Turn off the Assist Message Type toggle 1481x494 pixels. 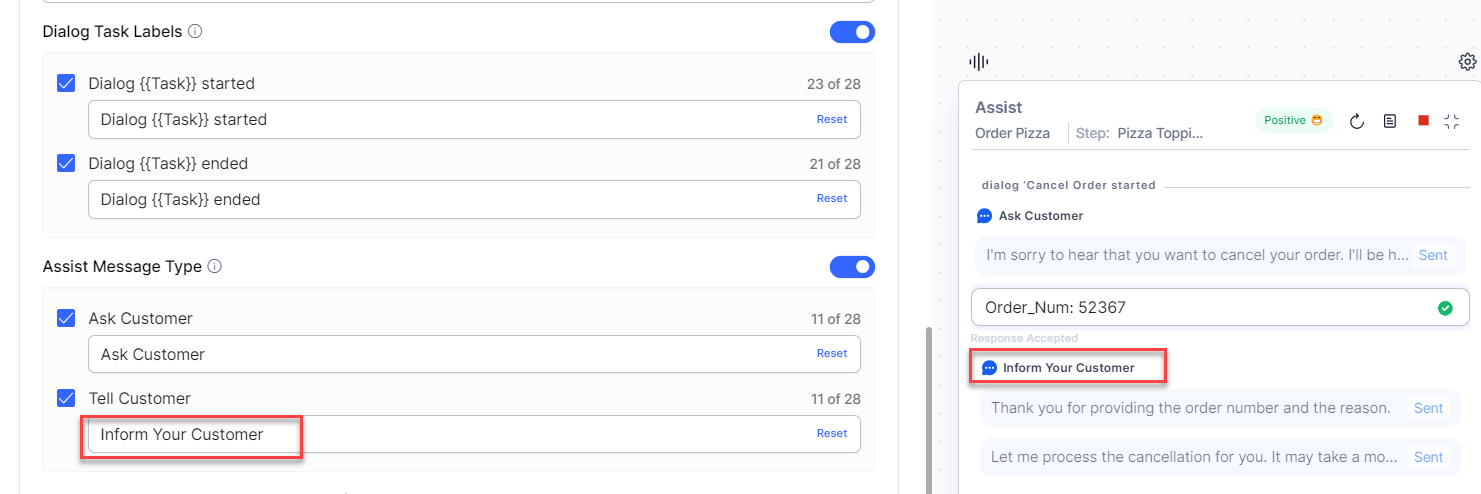(852, 267)
